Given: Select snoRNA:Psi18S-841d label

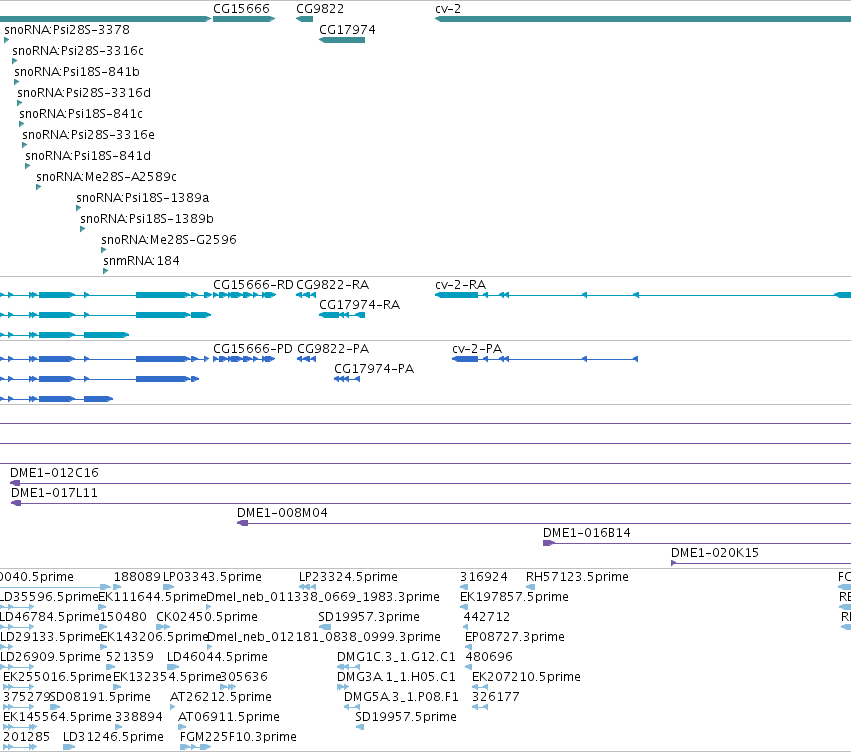Looking at the screenshot, I should point(88,156).
